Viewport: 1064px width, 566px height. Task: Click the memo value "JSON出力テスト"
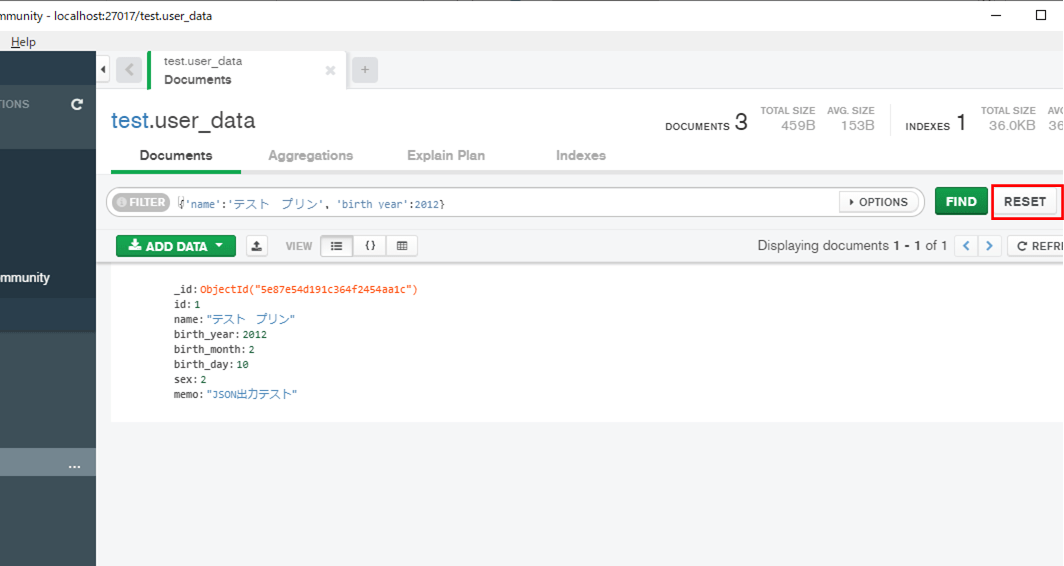tap(252, 394)
